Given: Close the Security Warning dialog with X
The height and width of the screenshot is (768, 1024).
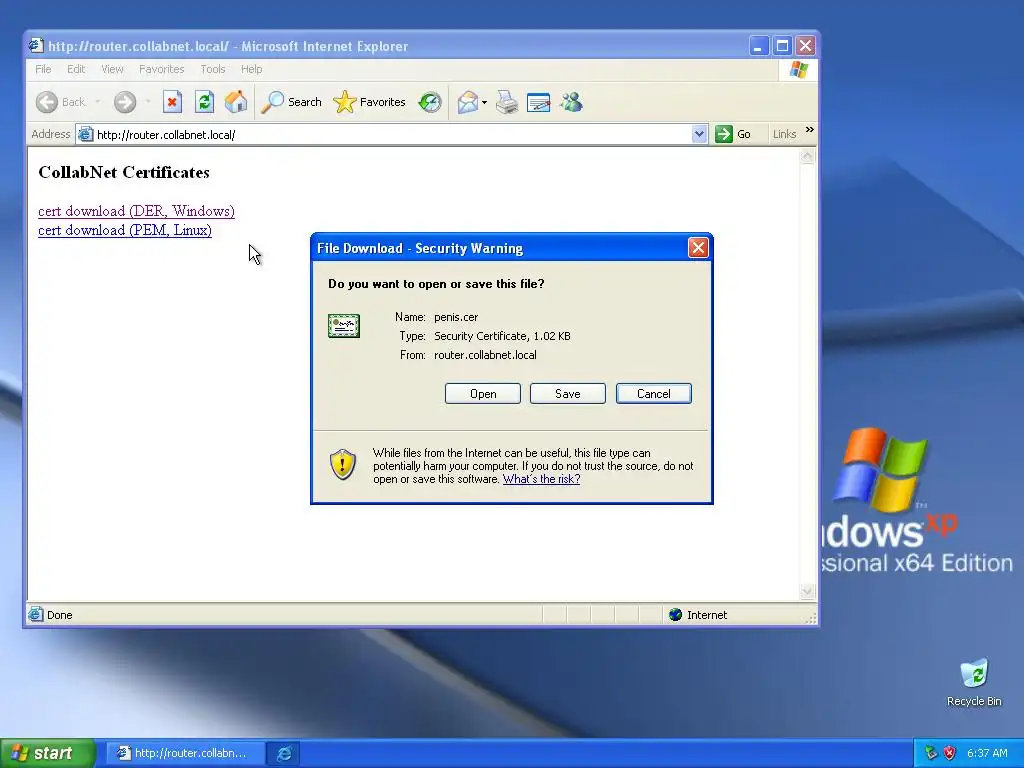Looking at the screenshot, I should click(698, 248).
